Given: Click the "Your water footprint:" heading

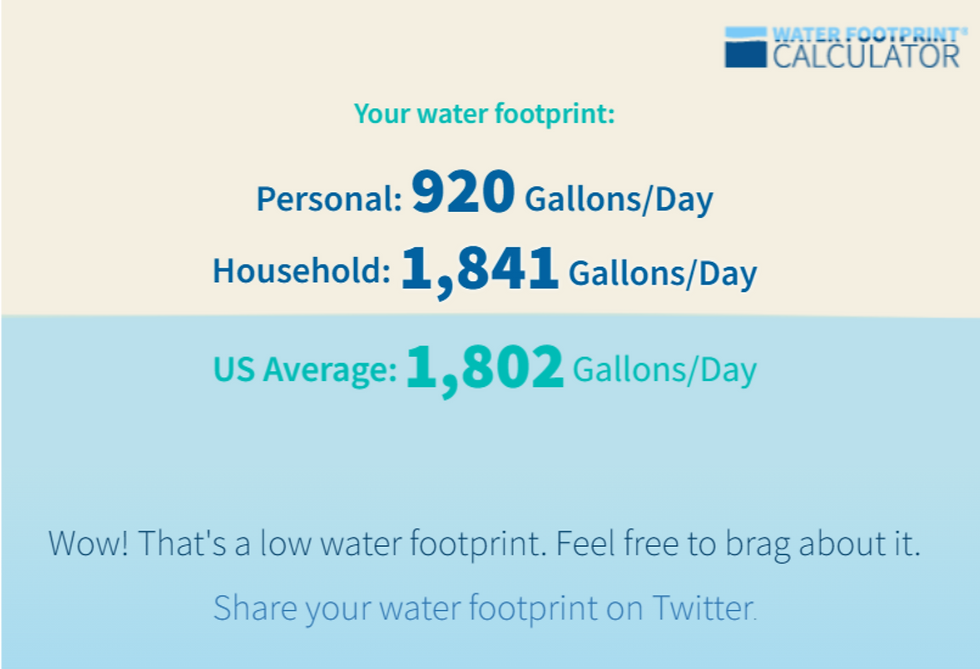Looking at the screenshot, I should pyautogui.click(x=484, y=114).
